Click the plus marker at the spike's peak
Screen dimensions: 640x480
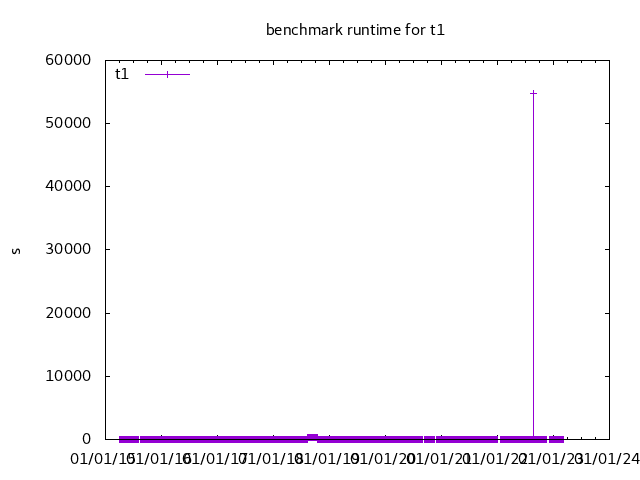pos(533,93)
